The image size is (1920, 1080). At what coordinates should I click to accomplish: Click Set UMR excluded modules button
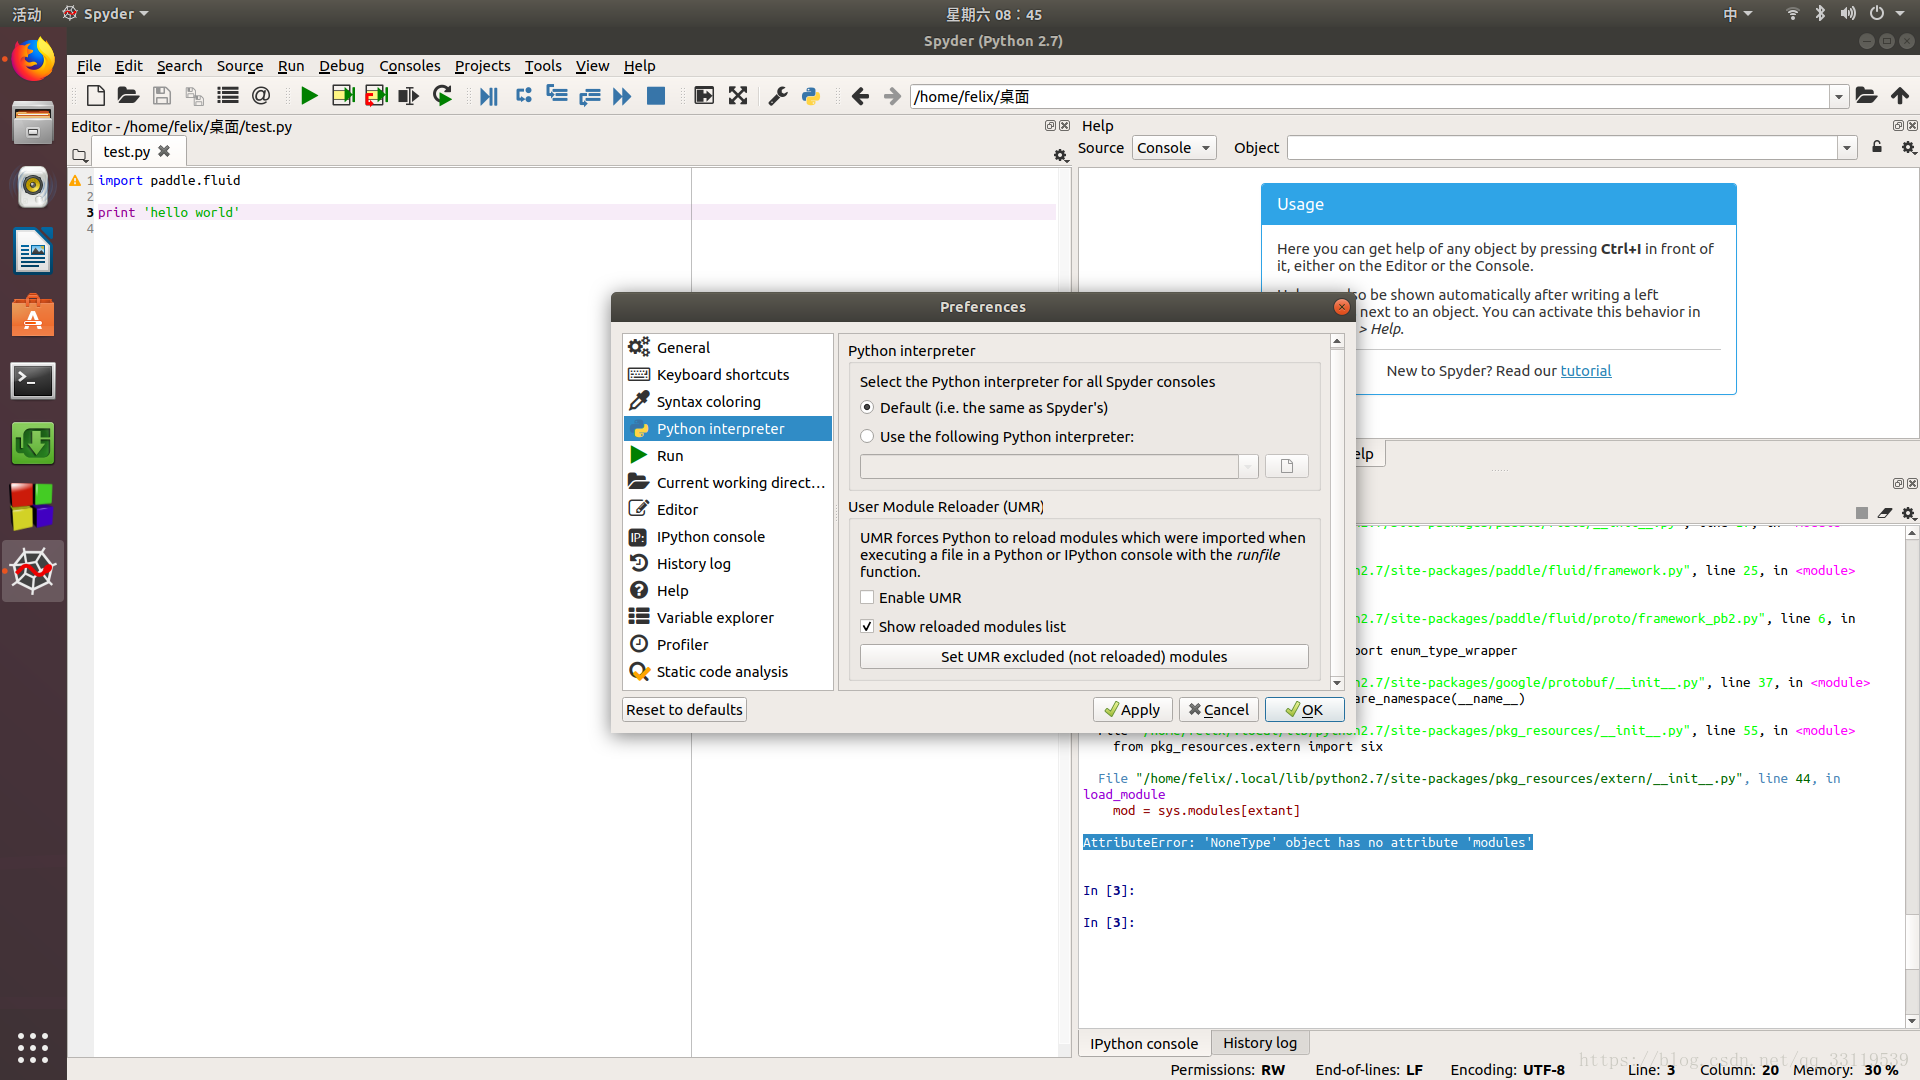coord(1084,657)
